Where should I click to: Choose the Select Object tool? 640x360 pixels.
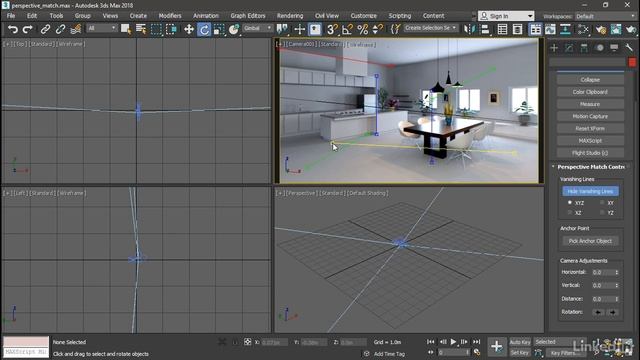(126, 29)
